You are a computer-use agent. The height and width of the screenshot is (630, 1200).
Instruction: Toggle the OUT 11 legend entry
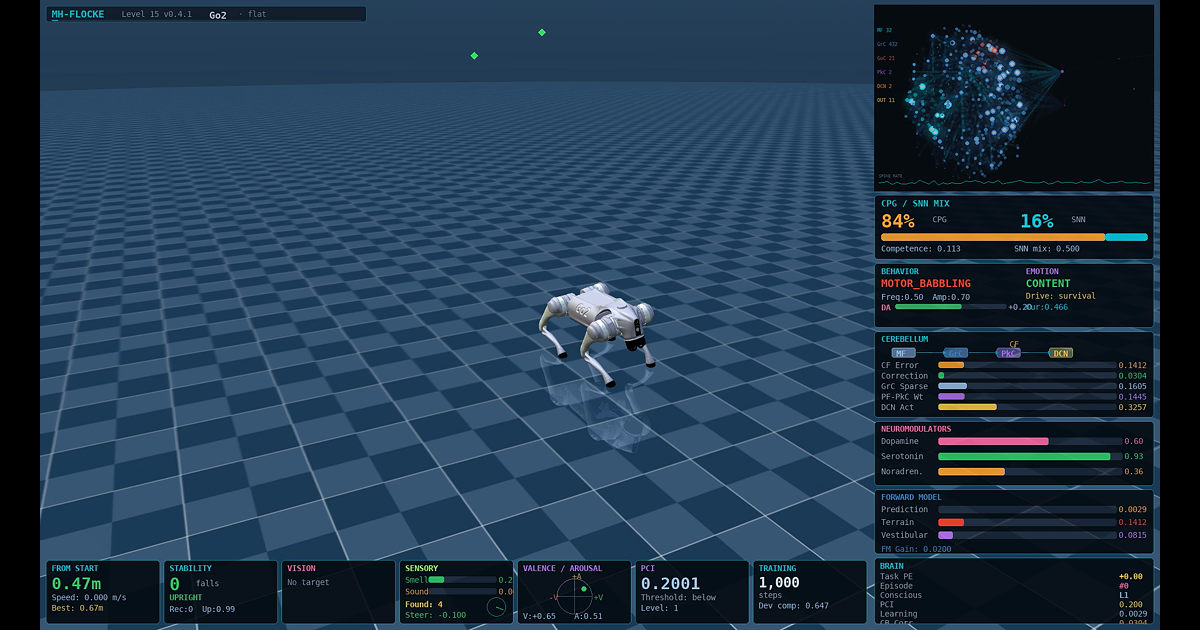885,100
